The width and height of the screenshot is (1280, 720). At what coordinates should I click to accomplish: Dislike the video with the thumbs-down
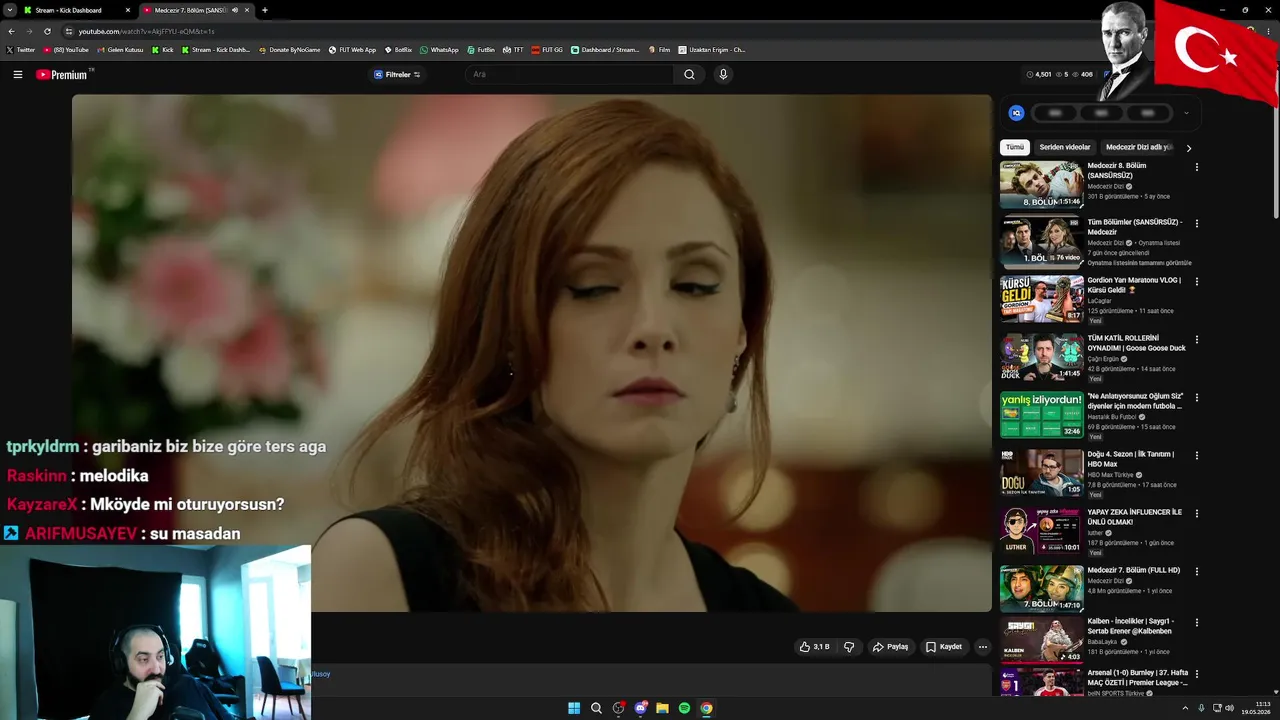click(849, 647)
